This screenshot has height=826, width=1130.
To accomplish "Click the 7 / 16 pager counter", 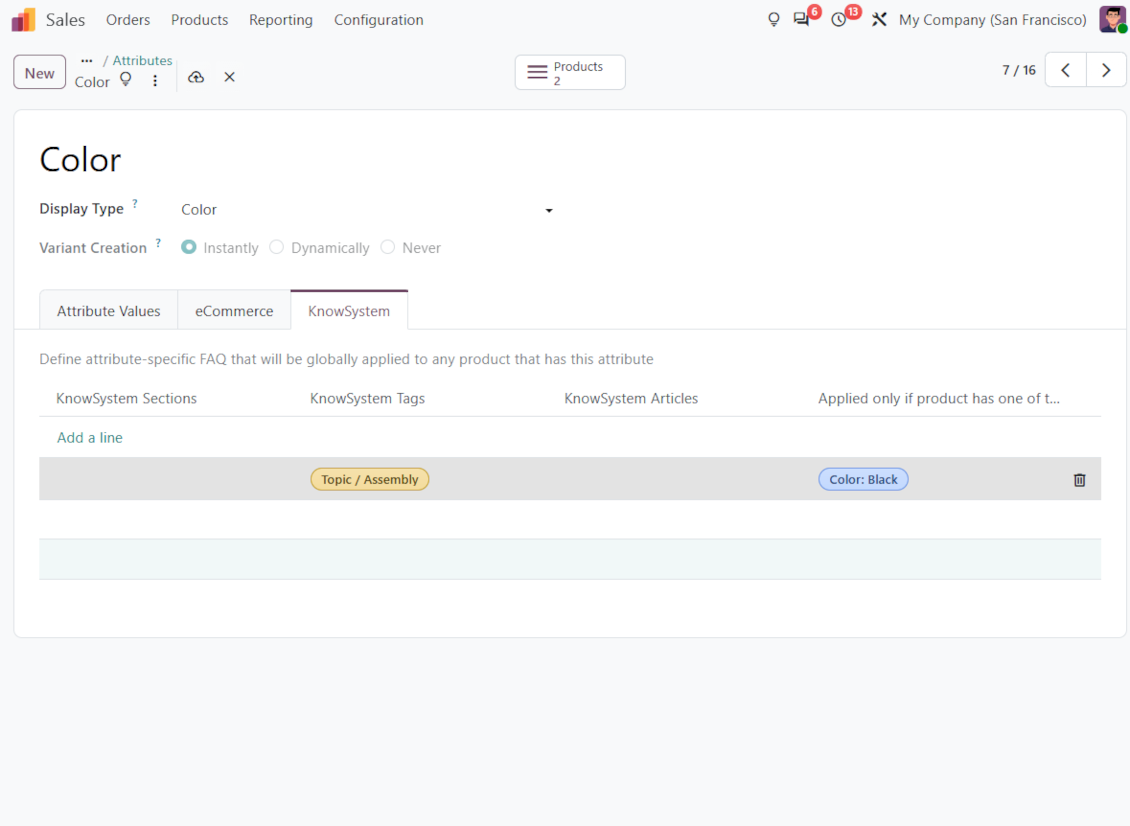I will 1019,71.
